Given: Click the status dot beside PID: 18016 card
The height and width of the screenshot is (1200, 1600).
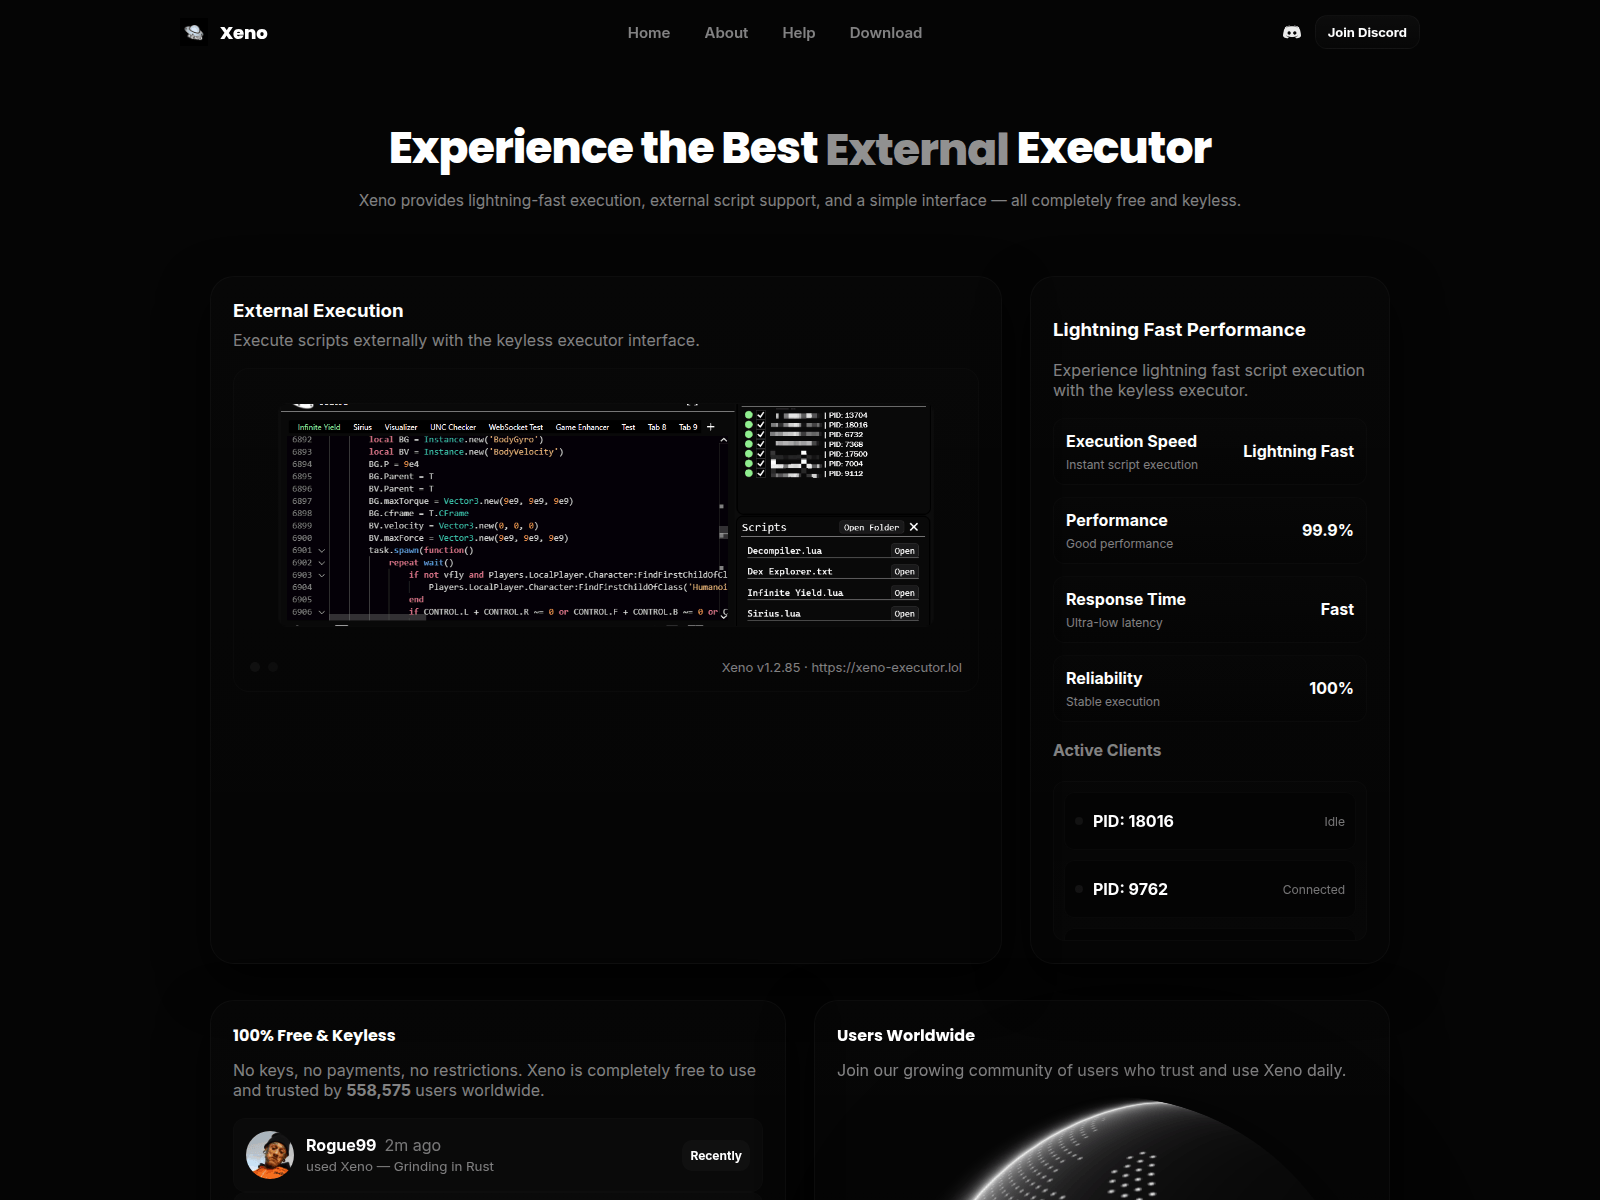Looking at the screenshot, I should 1079,821.
